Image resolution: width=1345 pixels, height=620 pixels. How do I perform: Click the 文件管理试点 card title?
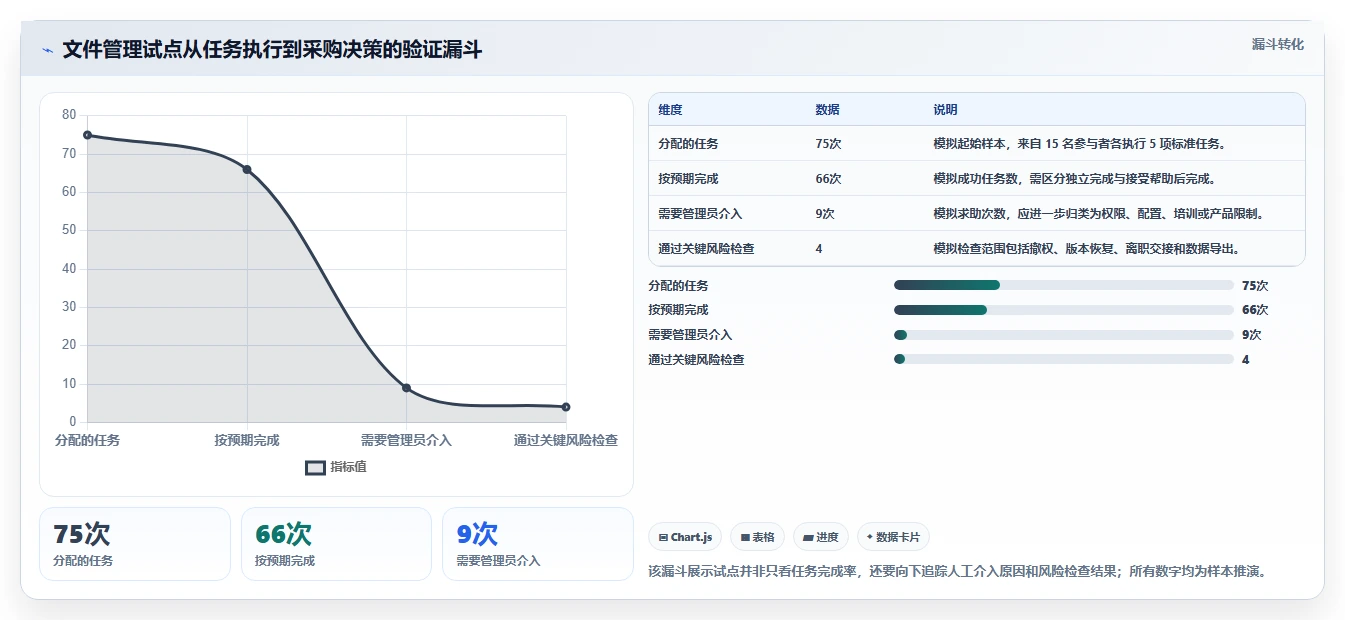(x=272, y=50)
